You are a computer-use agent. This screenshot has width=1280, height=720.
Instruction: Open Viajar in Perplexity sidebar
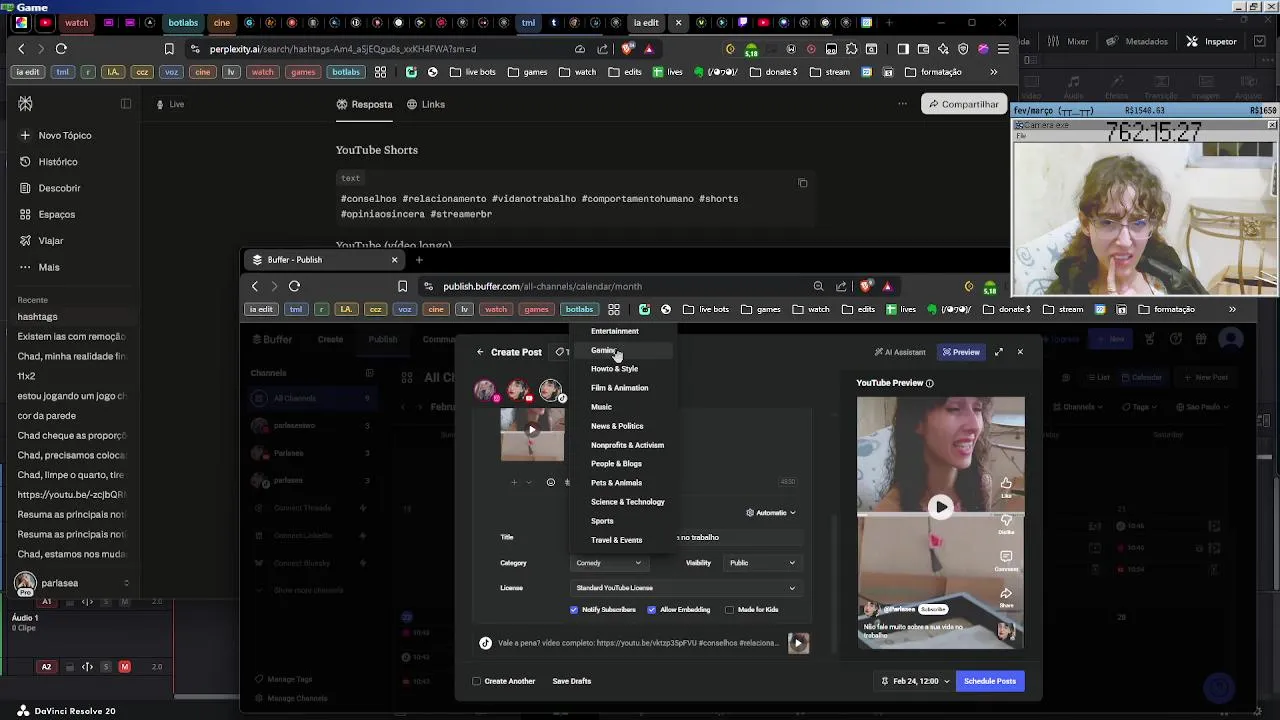[x=41, y=241]
